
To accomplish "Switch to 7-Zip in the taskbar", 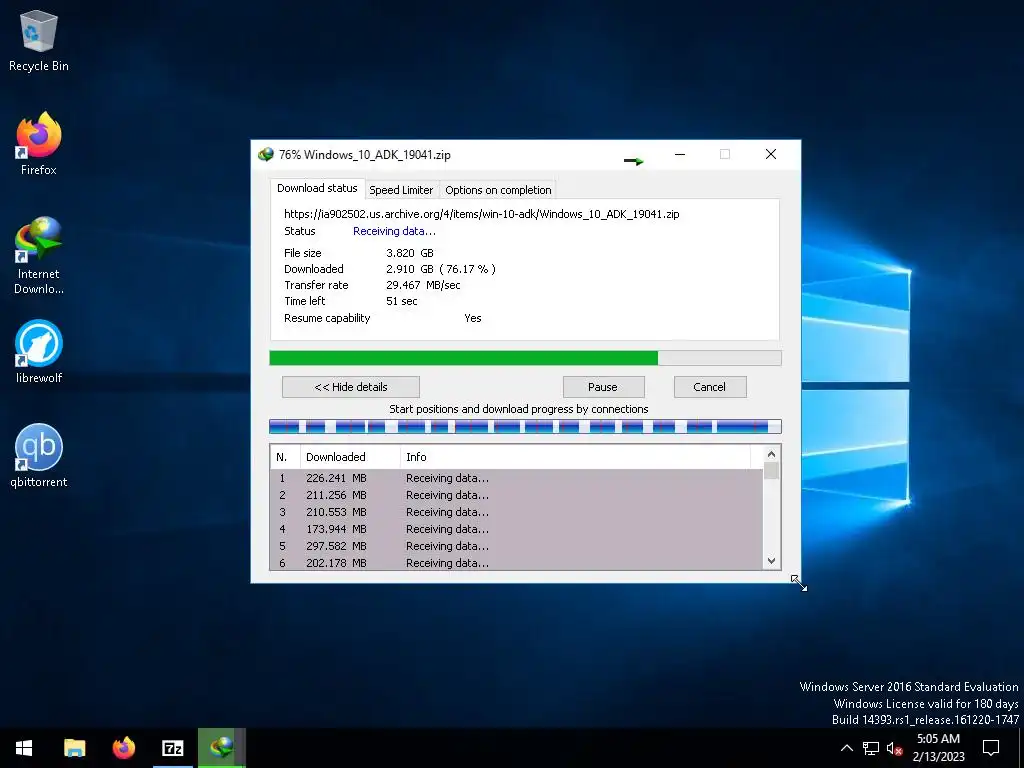I will (x=172, y=748).
